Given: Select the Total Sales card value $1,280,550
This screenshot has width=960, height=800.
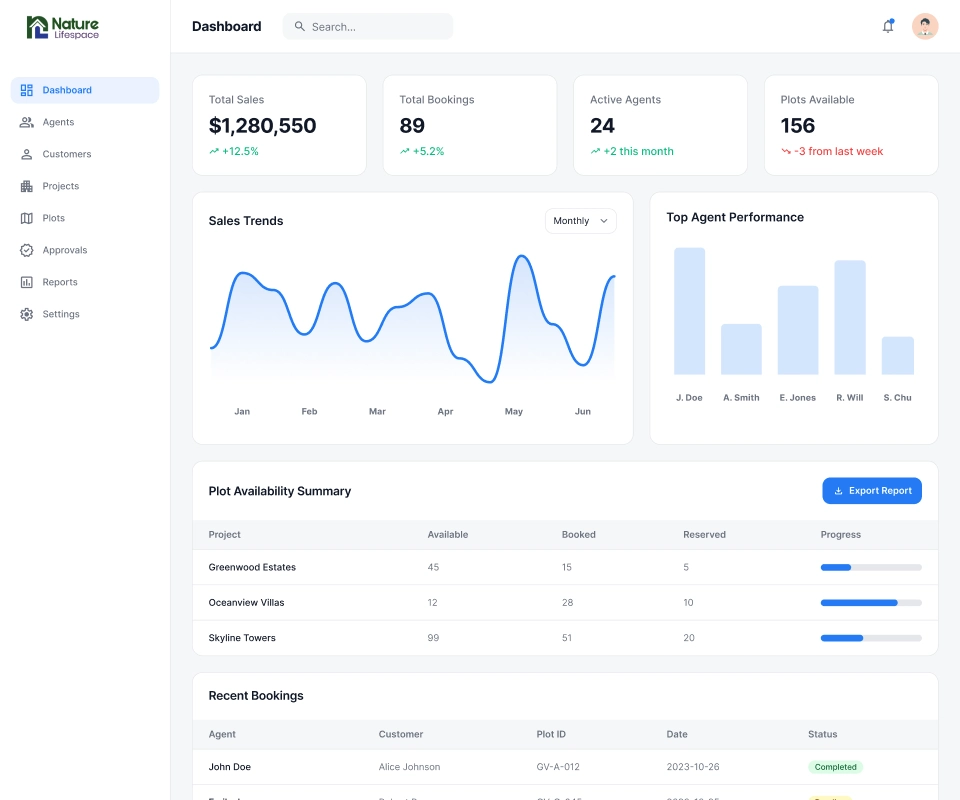Looking at the screenshot, I should (x=262, y=125).
